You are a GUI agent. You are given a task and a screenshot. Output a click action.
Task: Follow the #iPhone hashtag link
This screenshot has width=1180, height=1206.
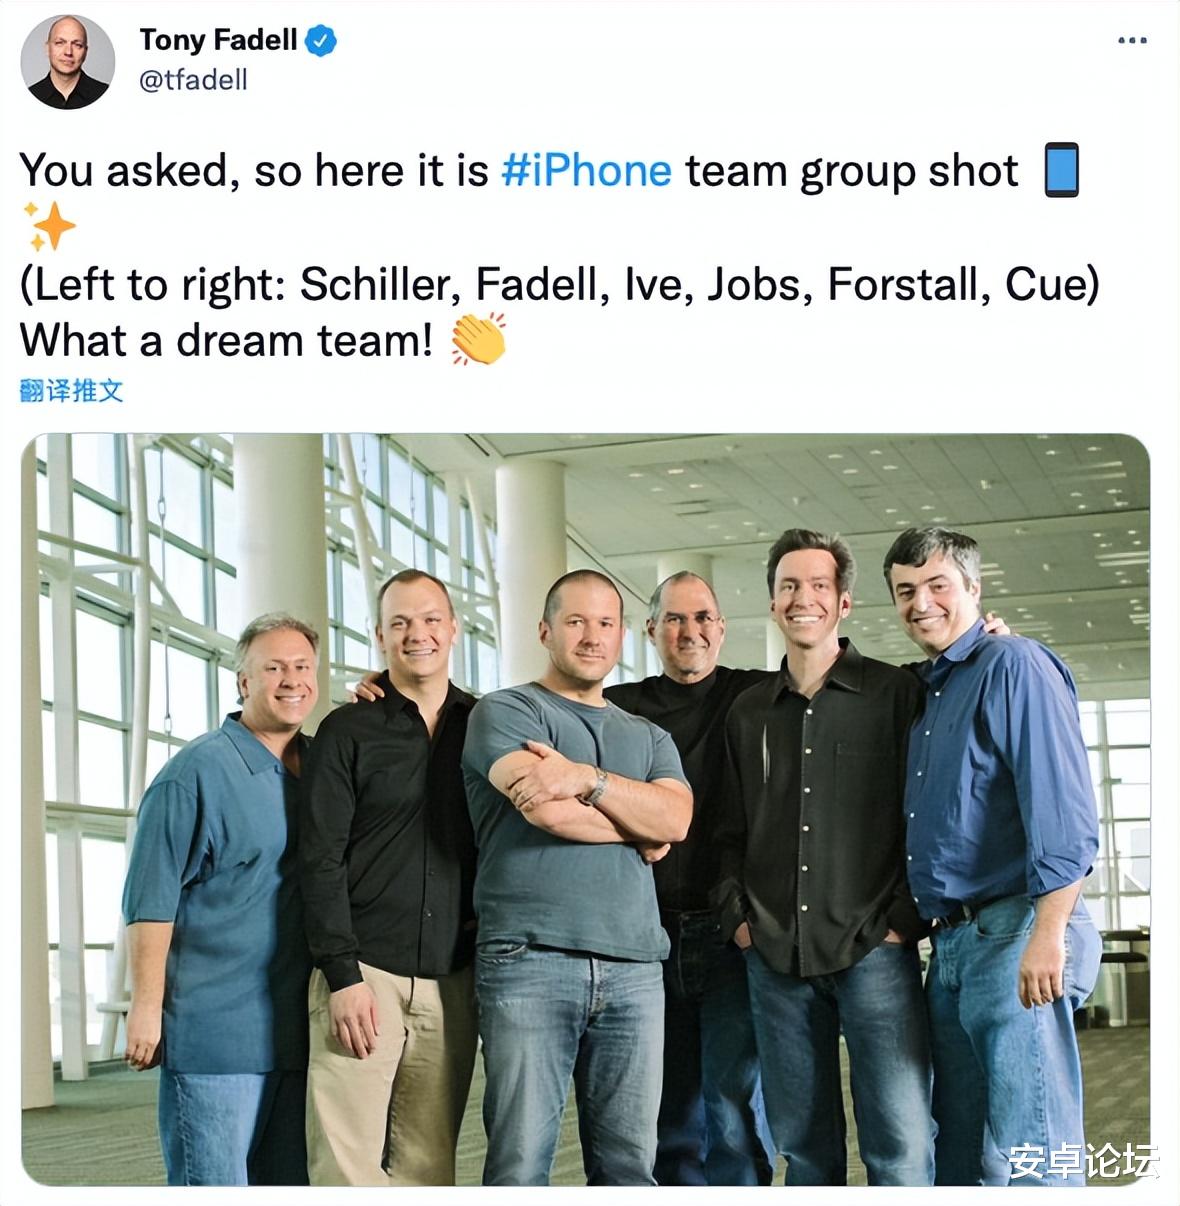[x=586, y=170]
